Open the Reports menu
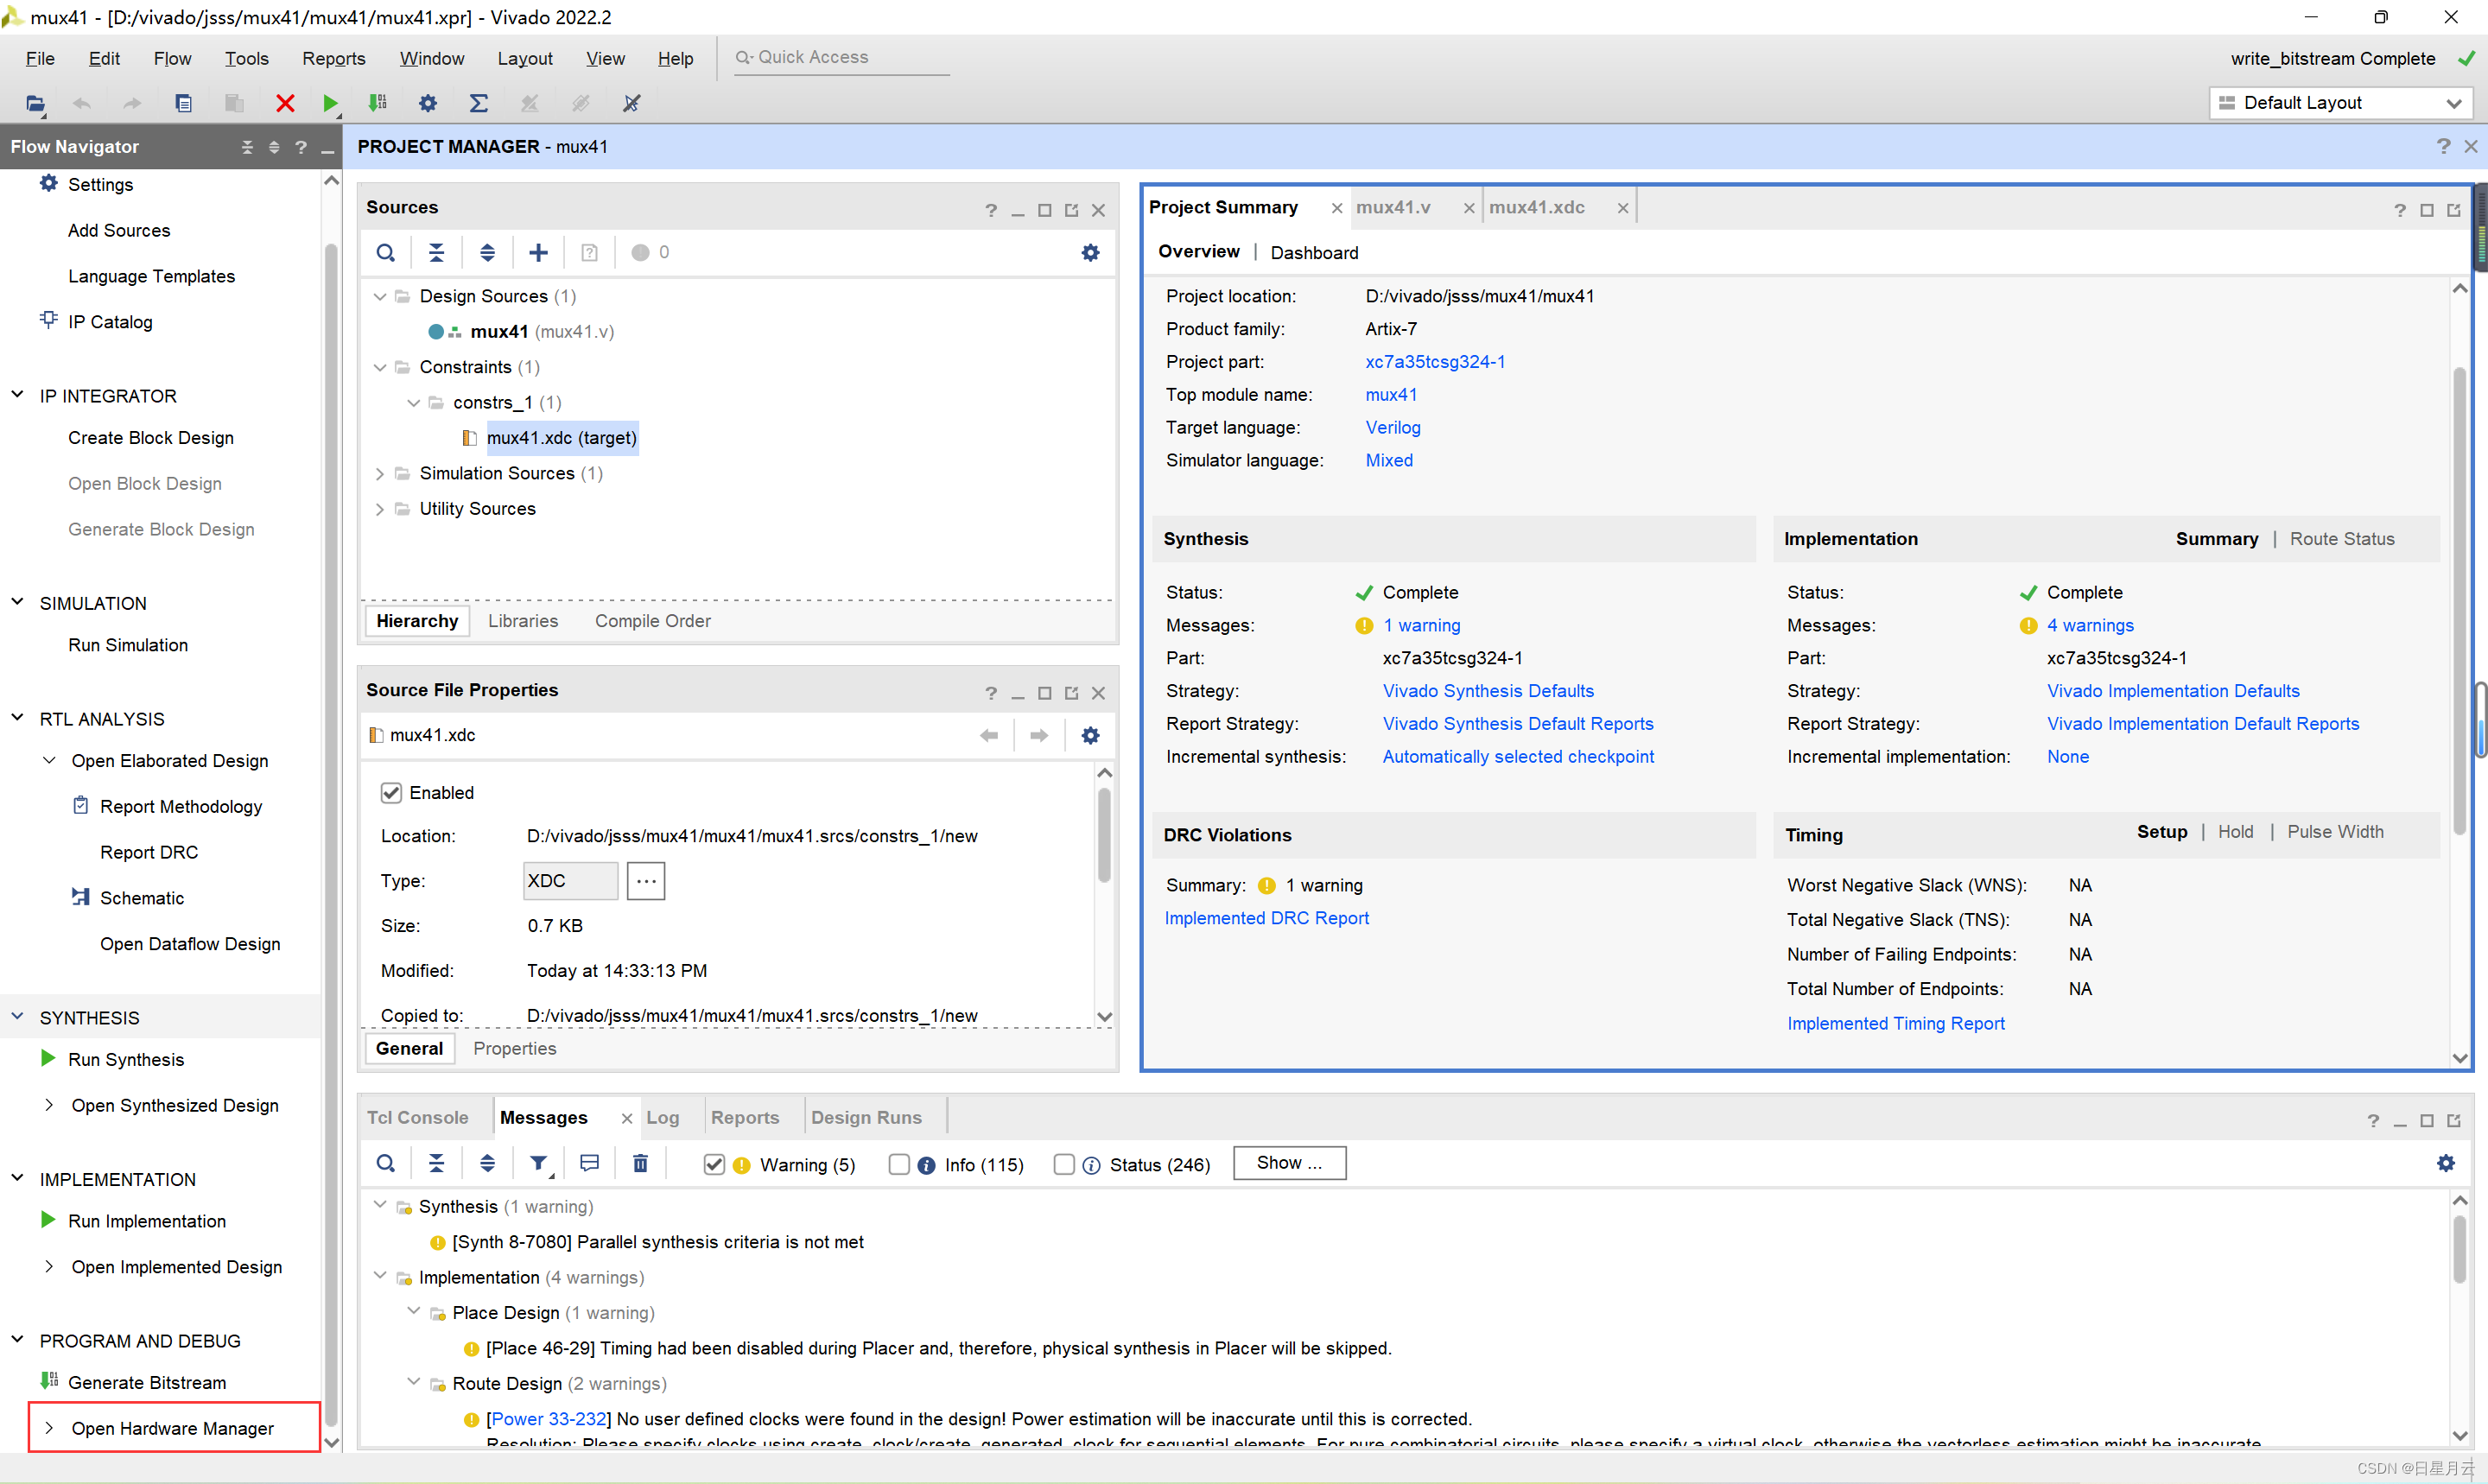This screenshot has width=2488, height=1484. coord(333,58)
